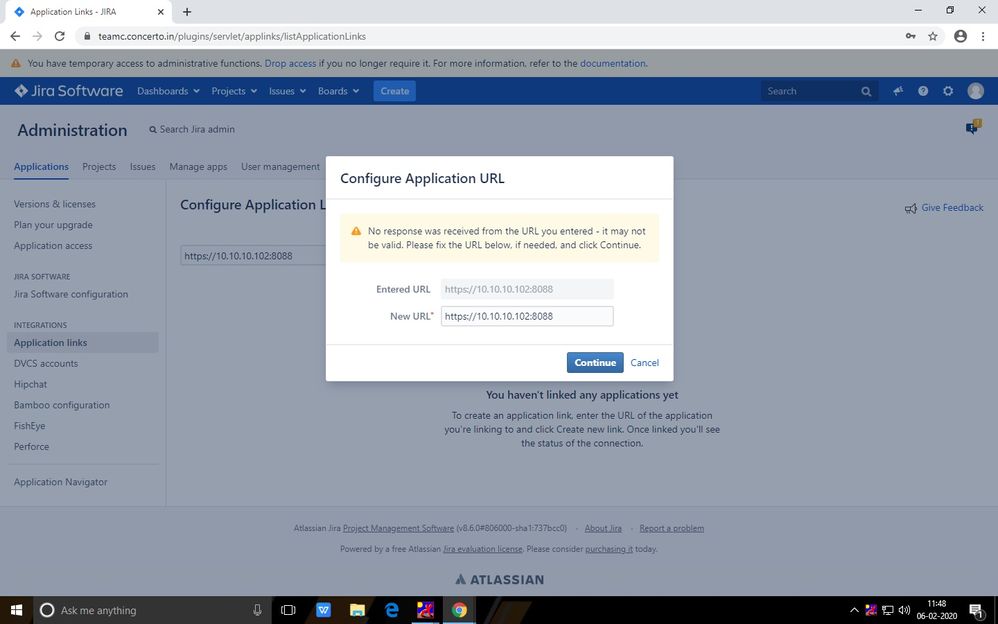Open the WPS Writer taskbar icon

click(x=323, y=610)
